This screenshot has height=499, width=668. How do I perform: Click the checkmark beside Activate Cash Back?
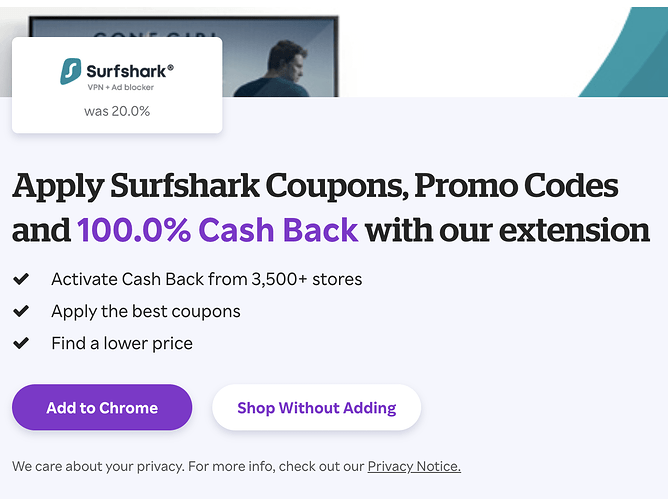tap(21, 279)
